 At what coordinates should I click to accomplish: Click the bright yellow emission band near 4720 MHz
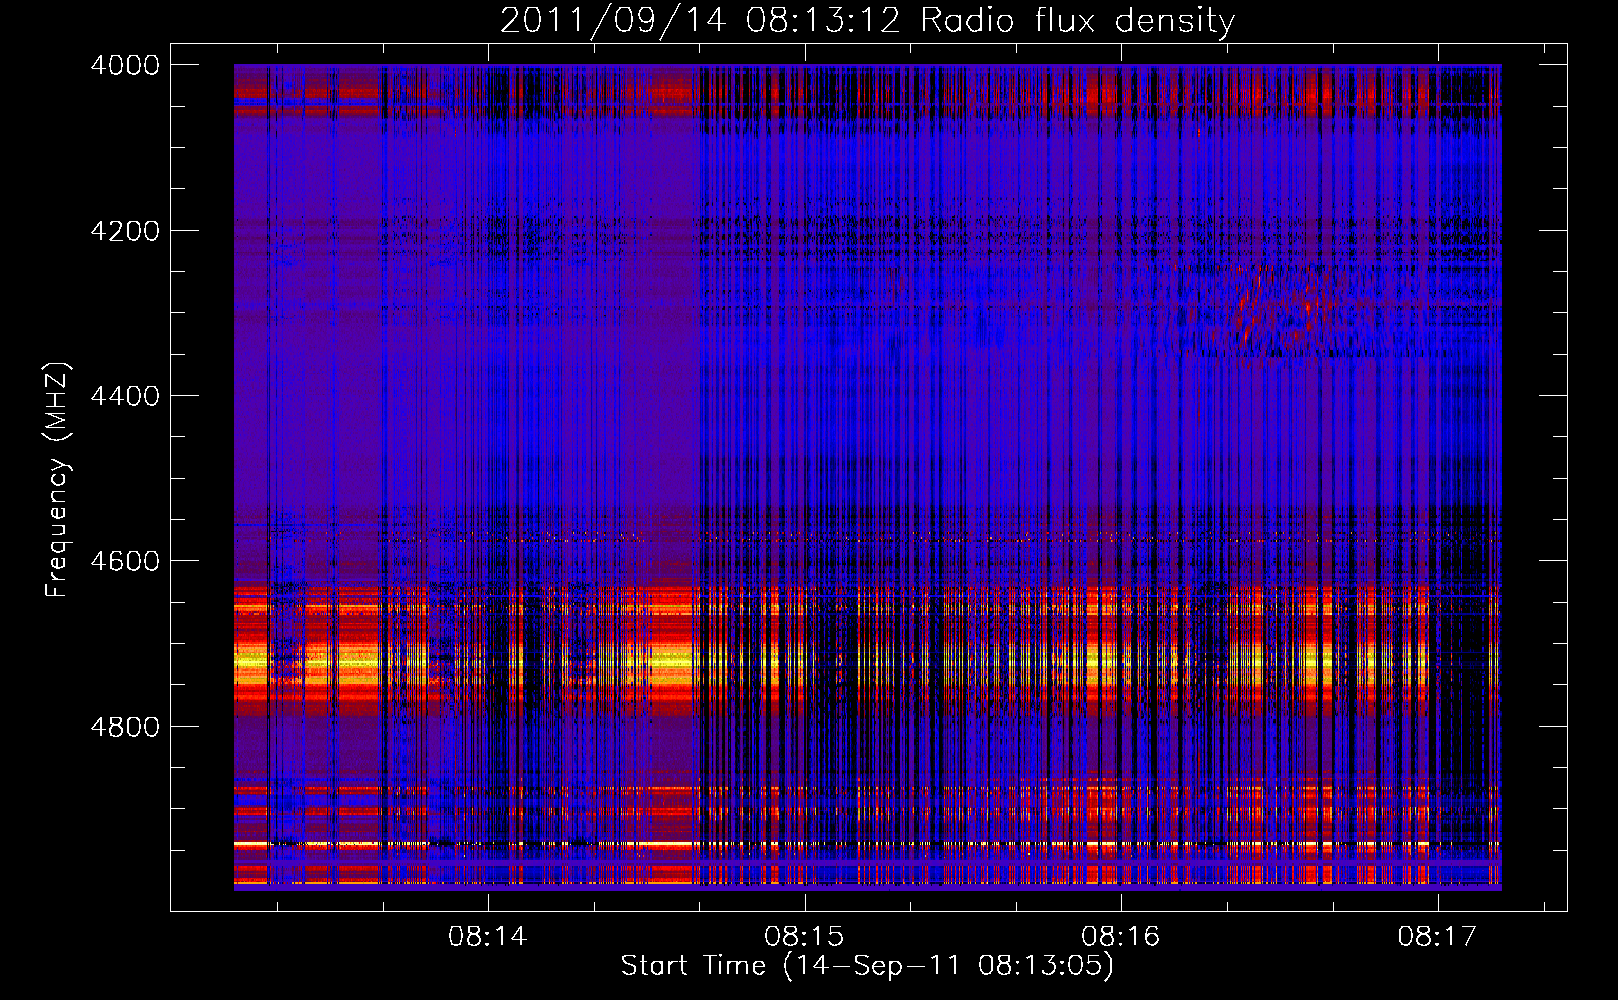[867, 663]
